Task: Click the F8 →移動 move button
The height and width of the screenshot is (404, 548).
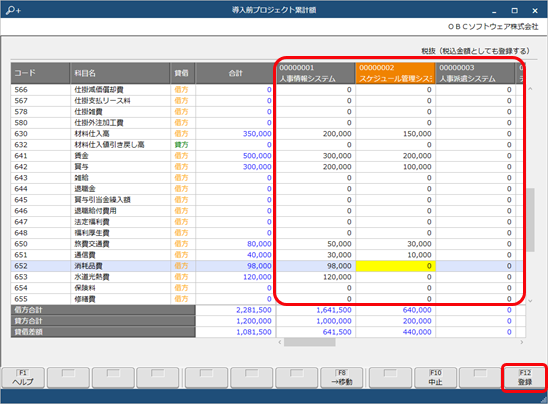Action: coord(342,377)
